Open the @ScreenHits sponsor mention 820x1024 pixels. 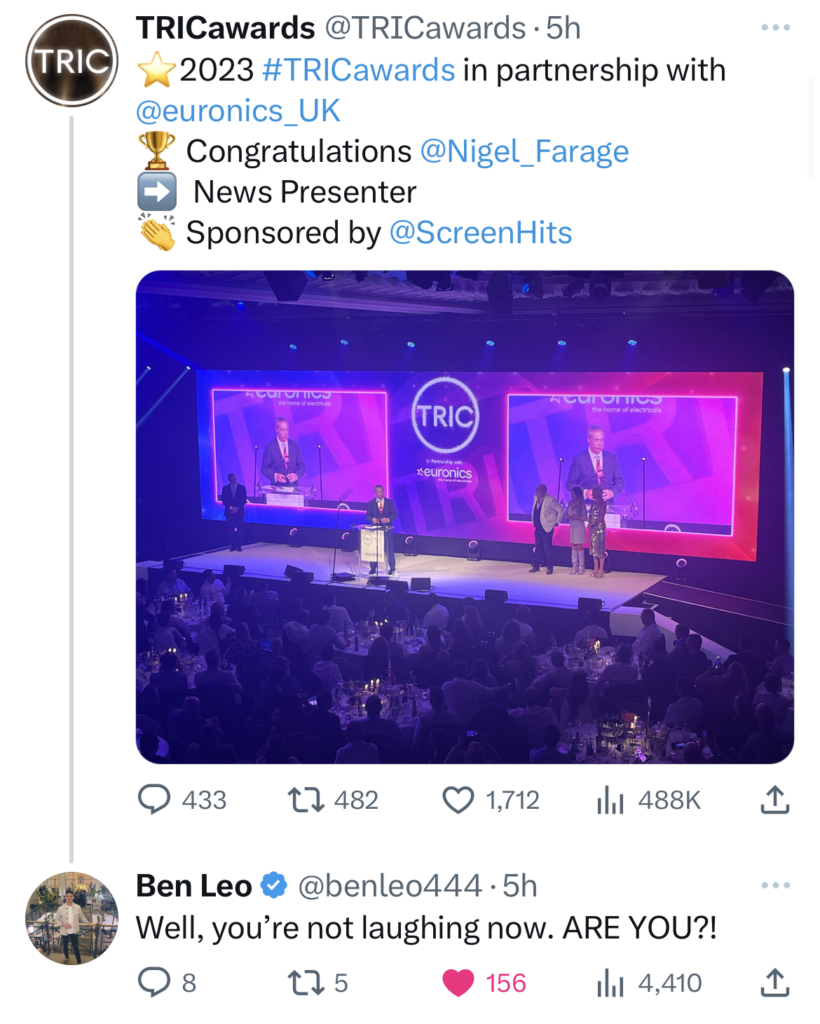tap(480, 233)
